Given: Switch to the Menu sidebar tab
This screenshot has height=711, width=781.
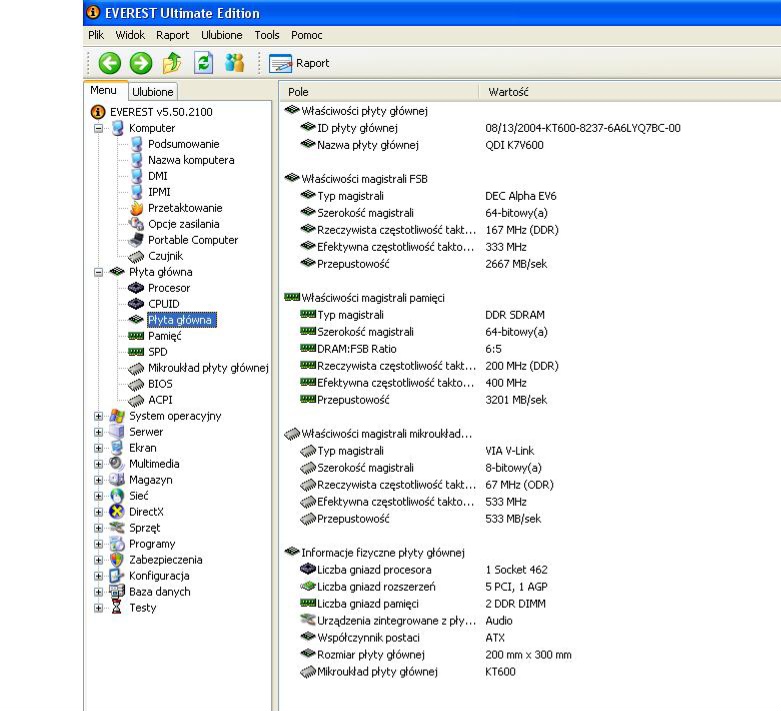Looking at the screenshot, I should 104,90.
